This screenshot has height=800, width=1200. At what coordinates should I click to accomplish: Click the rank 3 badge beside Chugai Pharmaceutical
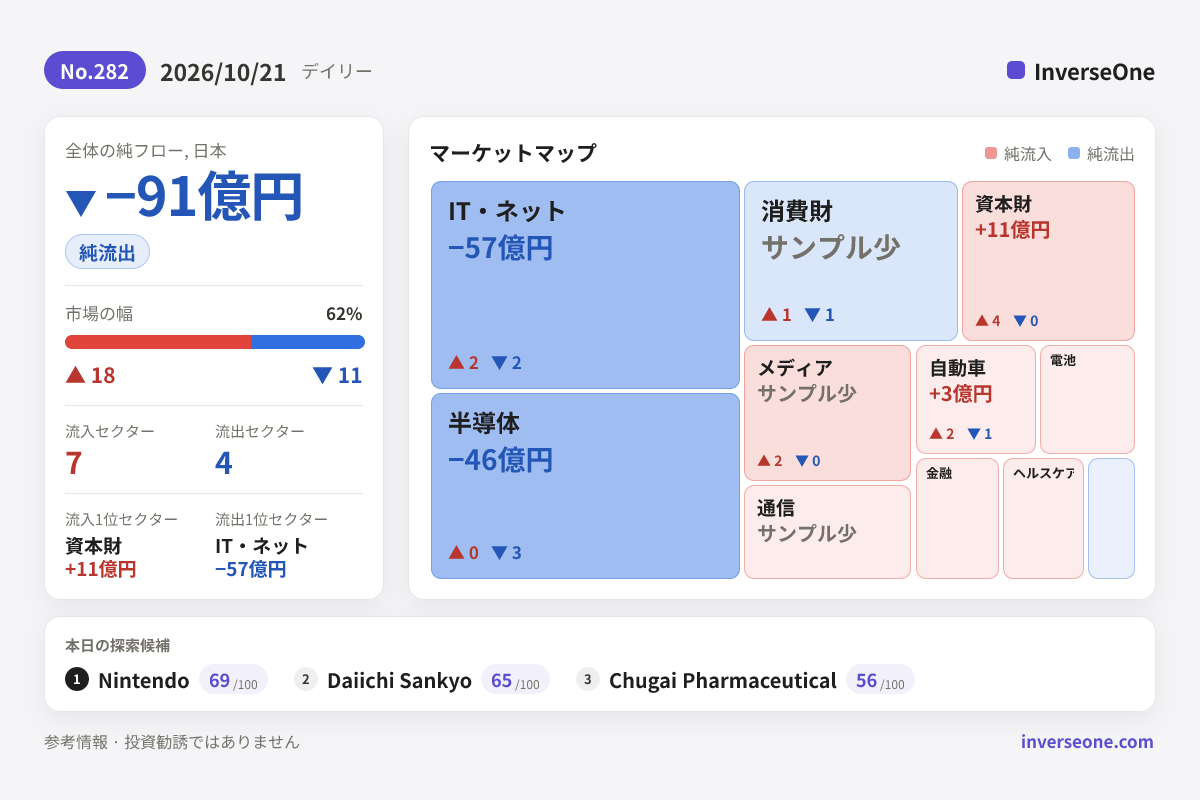[588, 680]
